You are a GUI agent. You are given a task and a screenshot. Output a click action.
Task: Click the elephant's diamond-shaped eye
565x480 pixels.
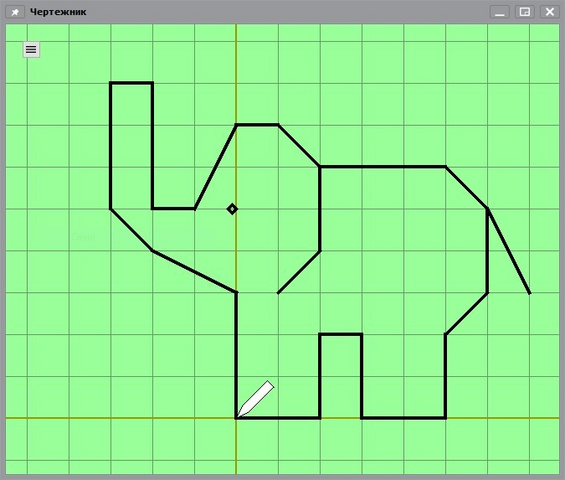point(232,209)
